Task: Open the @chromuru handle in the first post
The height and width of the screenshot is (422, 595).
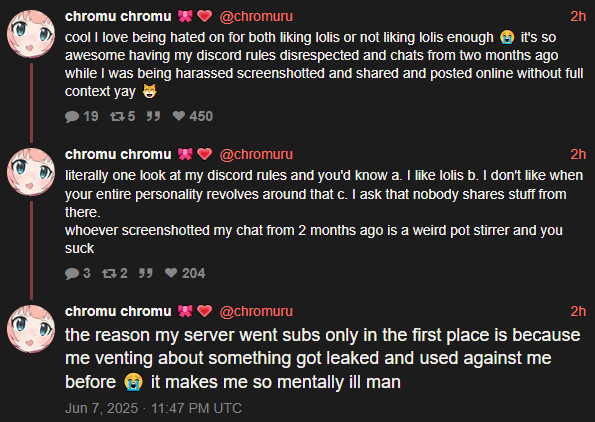Action: [256, 17]
